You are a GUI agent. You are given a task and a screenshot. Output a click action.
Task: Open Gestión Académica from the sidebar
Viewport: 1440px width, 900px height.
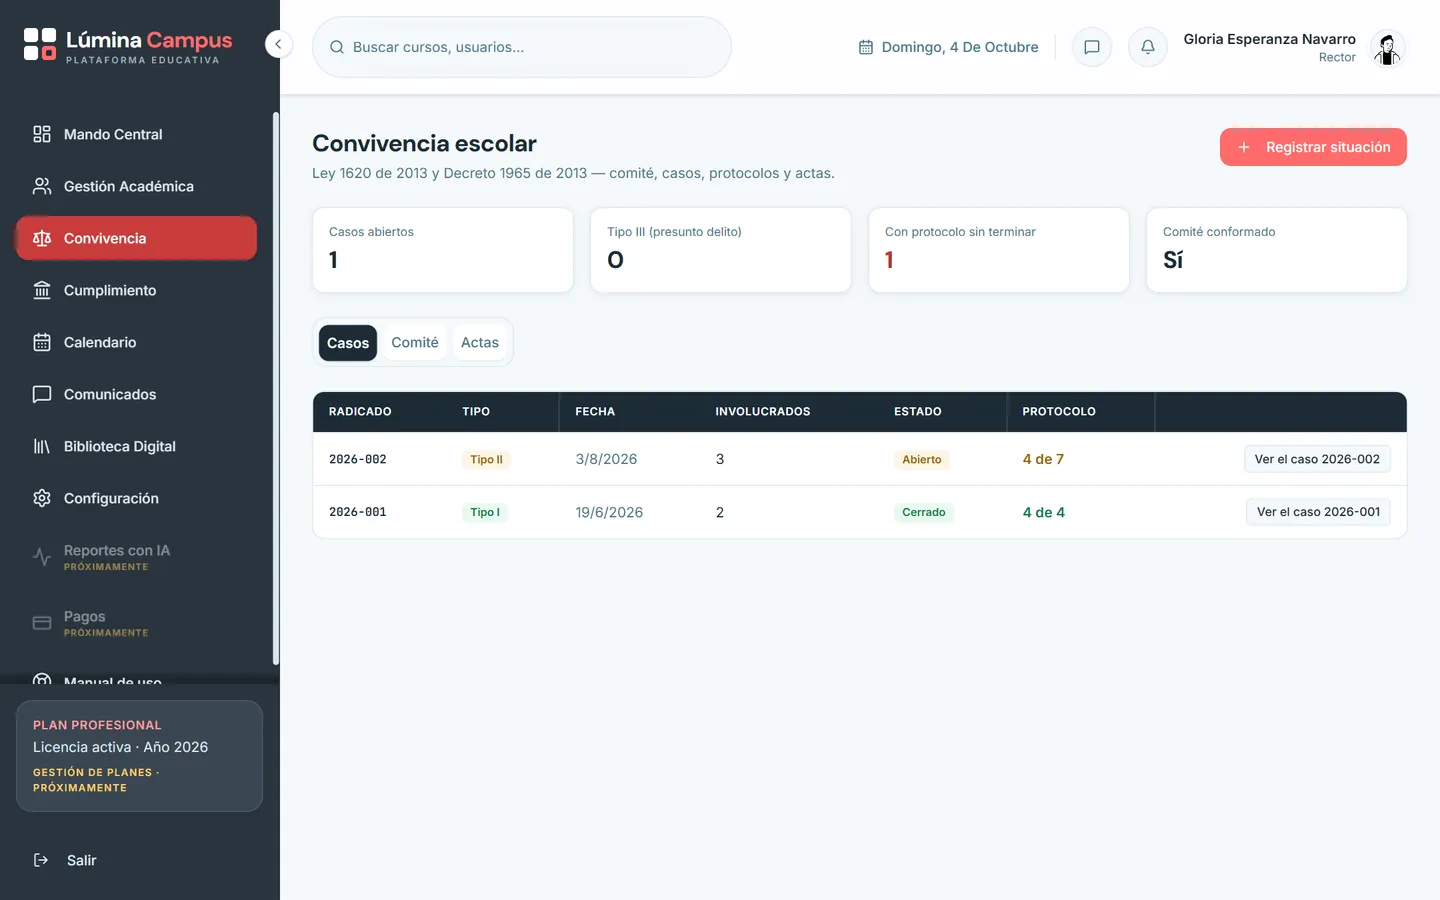pos(136,186)
